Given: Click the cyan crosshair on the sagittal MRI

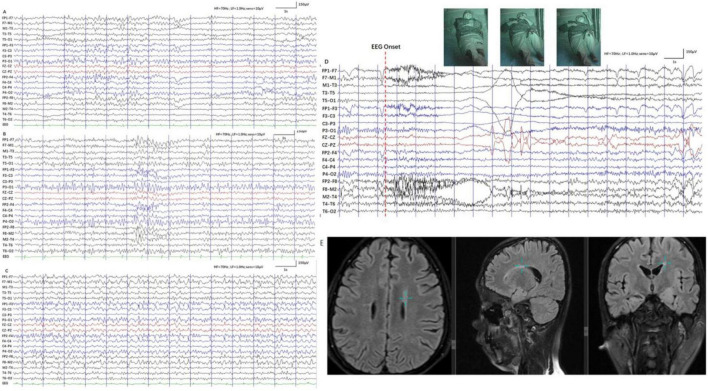Looking at the screenshot, I should point(522,266).
